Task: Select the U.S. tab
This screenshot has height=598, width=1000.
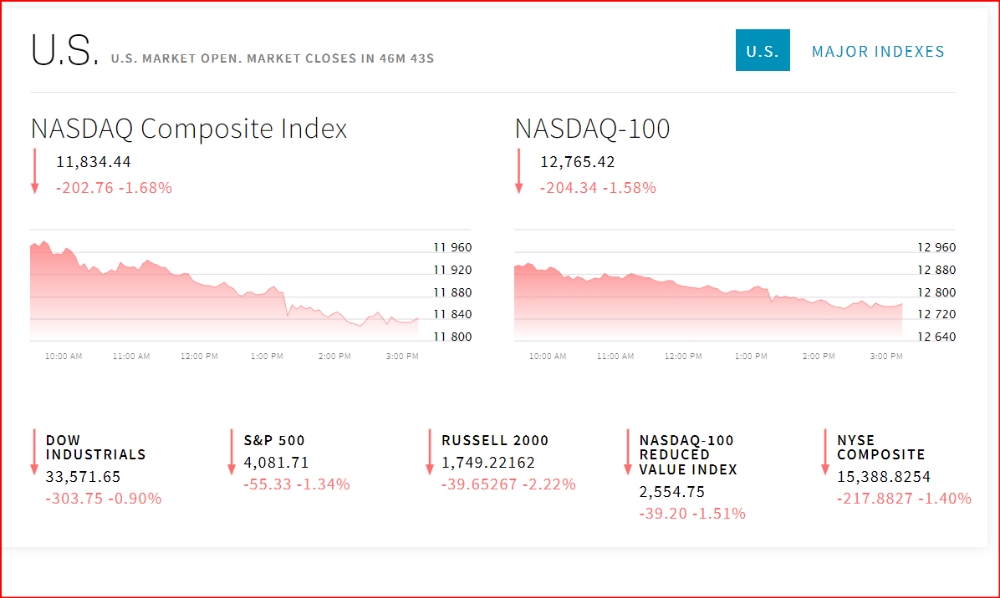Action: pos(762,51)
